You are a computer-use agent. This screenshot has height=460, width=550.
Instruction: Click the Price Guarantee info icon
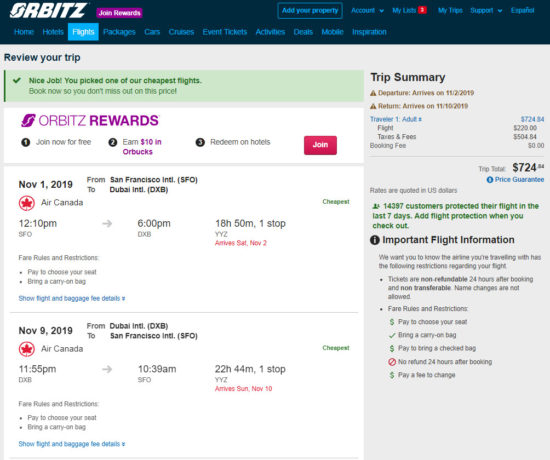click(x=490, y=180)
